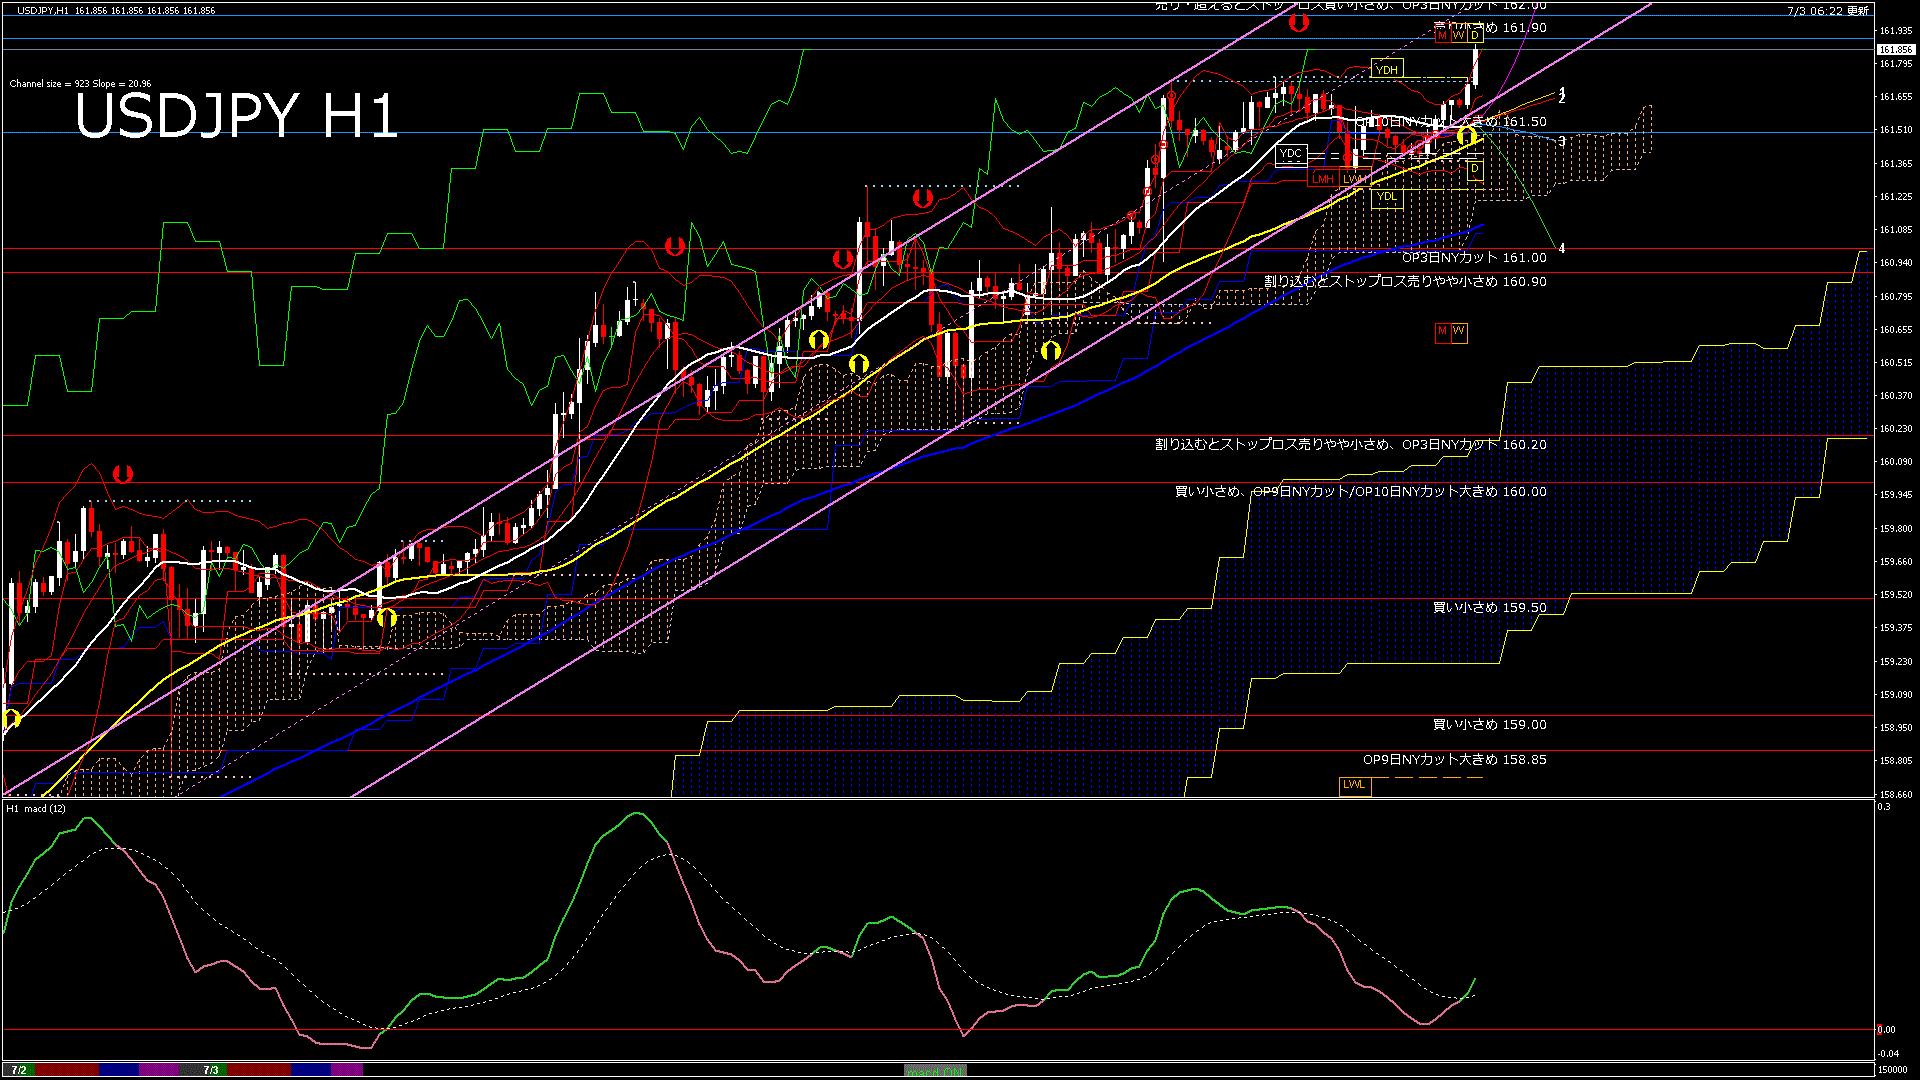The width and height of the screenshot is (1920, 1080).
Task: Click the orange LWL label near the chart bottom
Action: pos(1354,785)
